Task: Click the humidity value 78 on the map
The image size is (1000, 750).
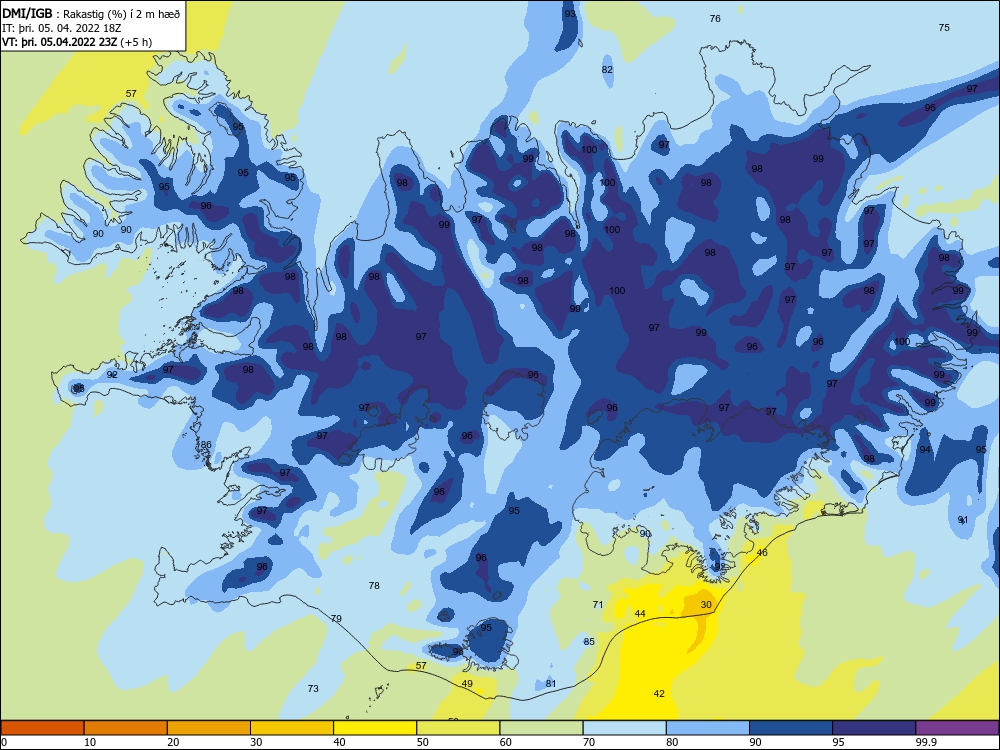Action: coord(374,585)
